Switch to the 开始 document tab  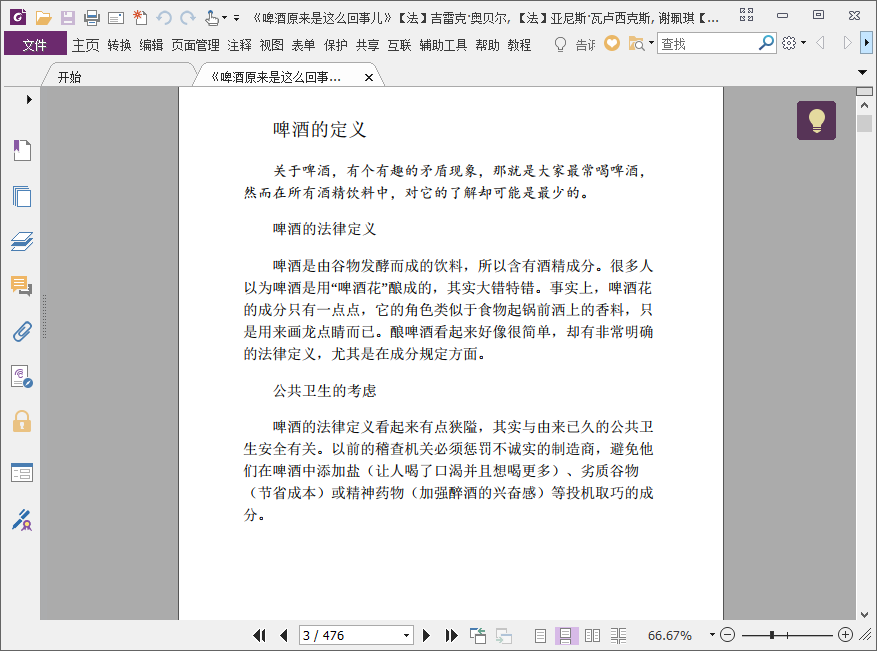[69, 77]
